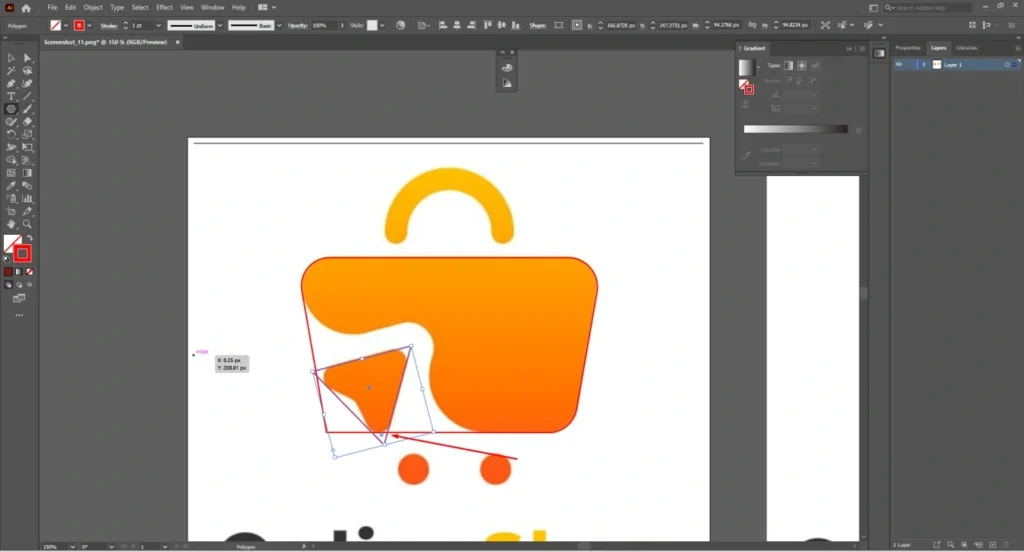Select the Zoom tool
Viewport: 1024px width, 552px height.
pos(27,224)
